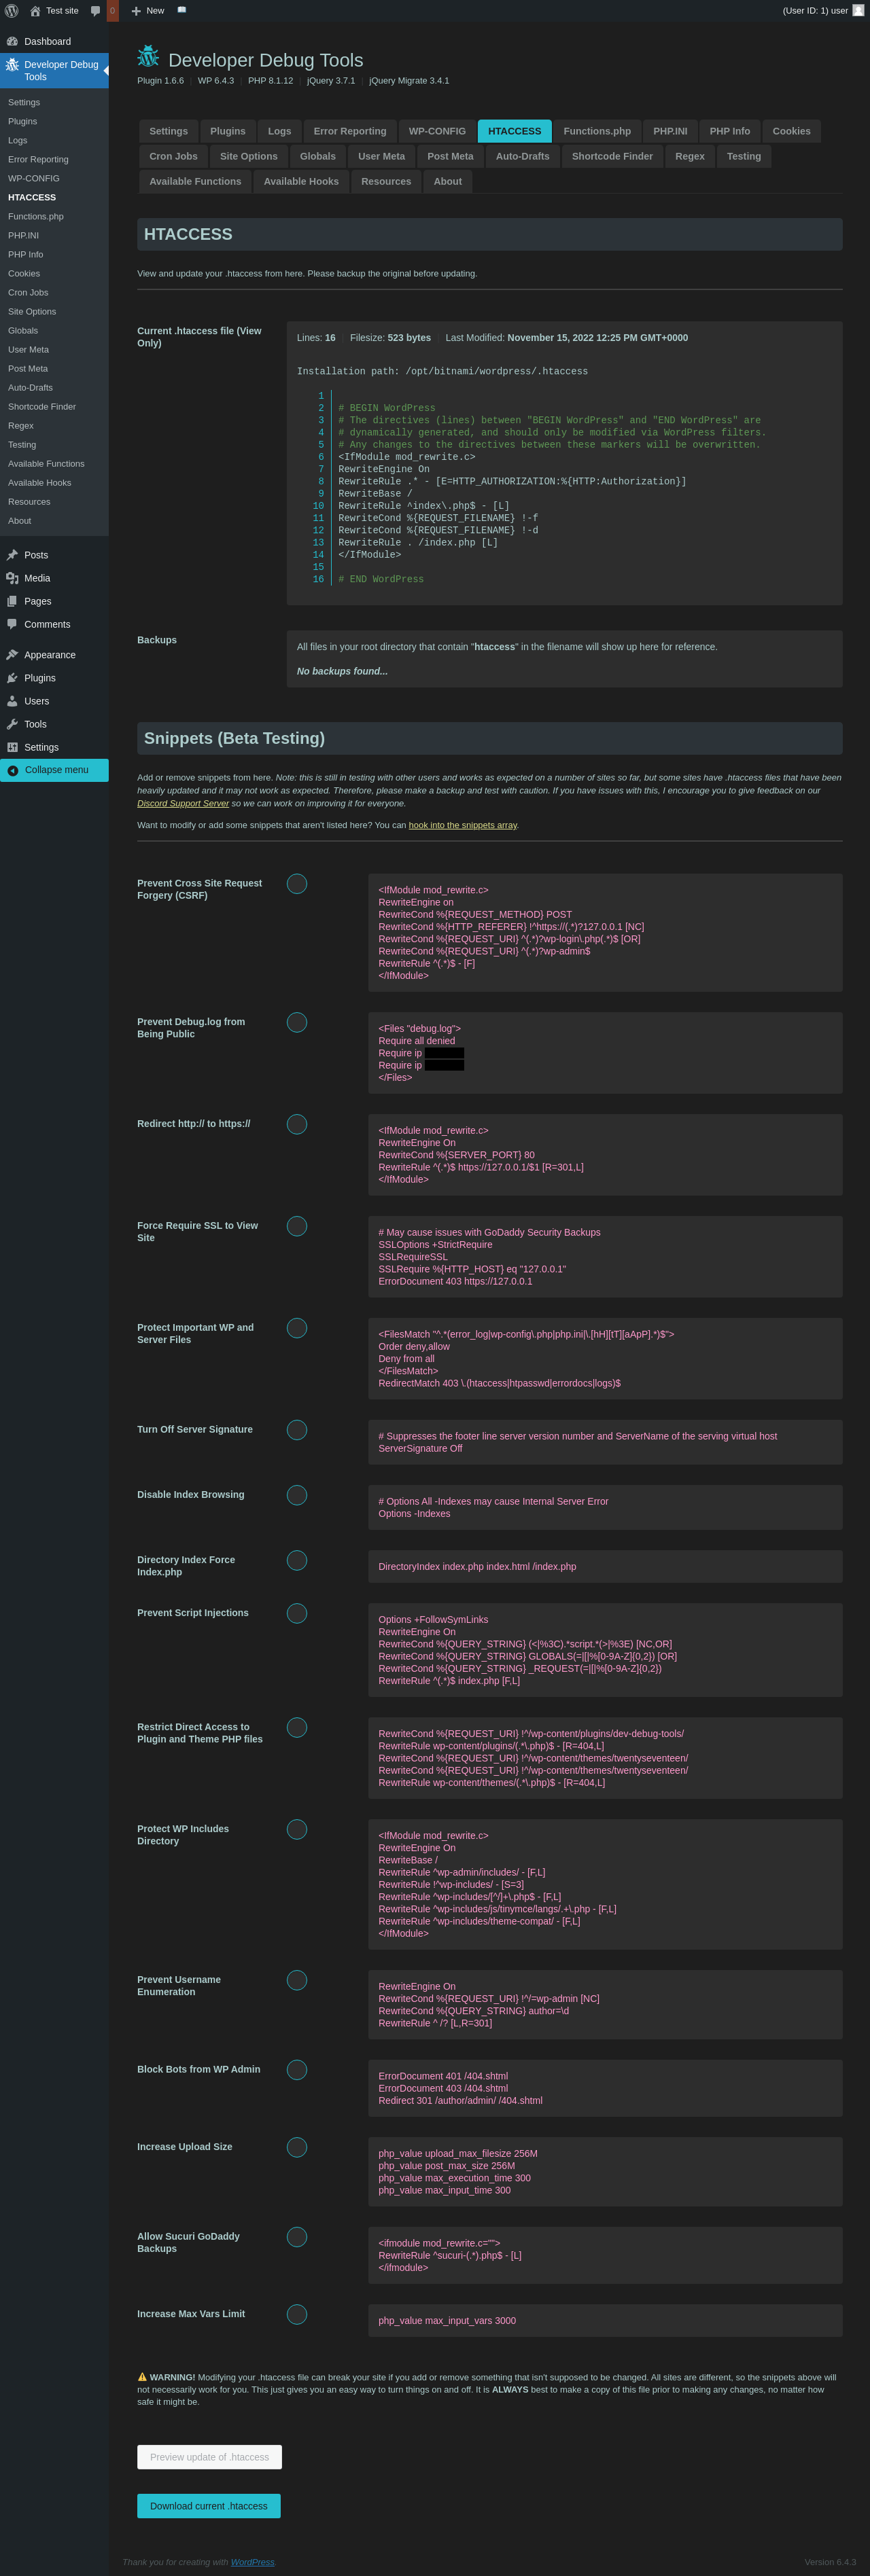The width and height of the screenshot is (870, 2576).
Task: Toggle the Redirect http:// to https:// snippet
Action: [x=297, y=1124]
